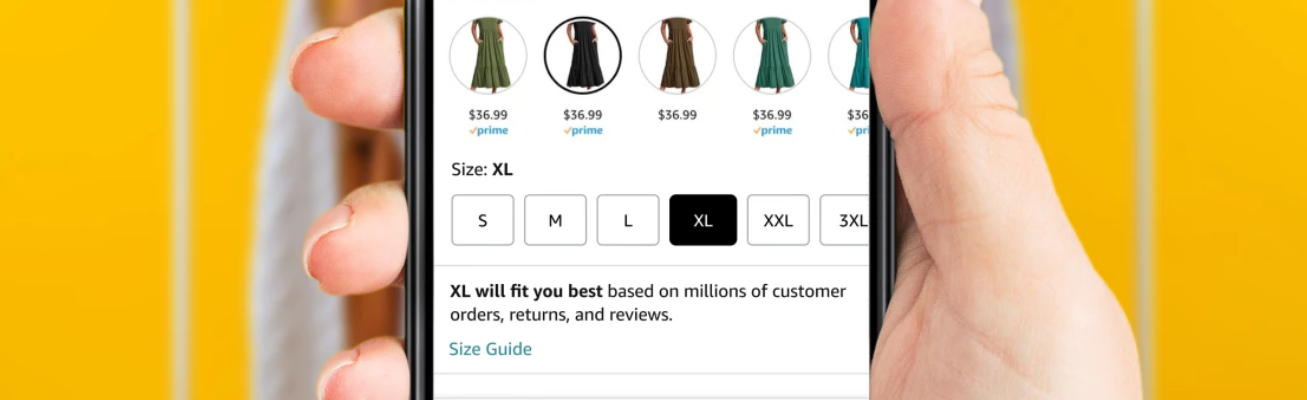The height and width of the screenshot is (400, 1307).
Task: Pick size L
Action: (x=628, y=220)
